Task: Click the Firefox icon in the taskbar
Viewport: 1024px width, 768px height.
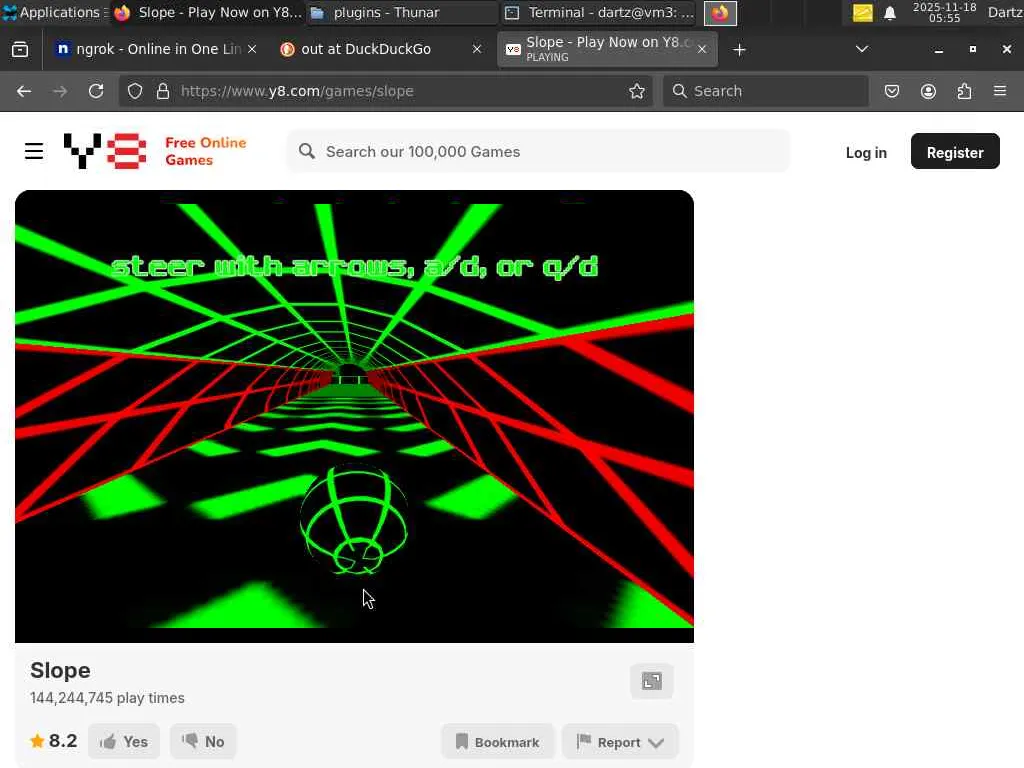Action: point(720,13)
